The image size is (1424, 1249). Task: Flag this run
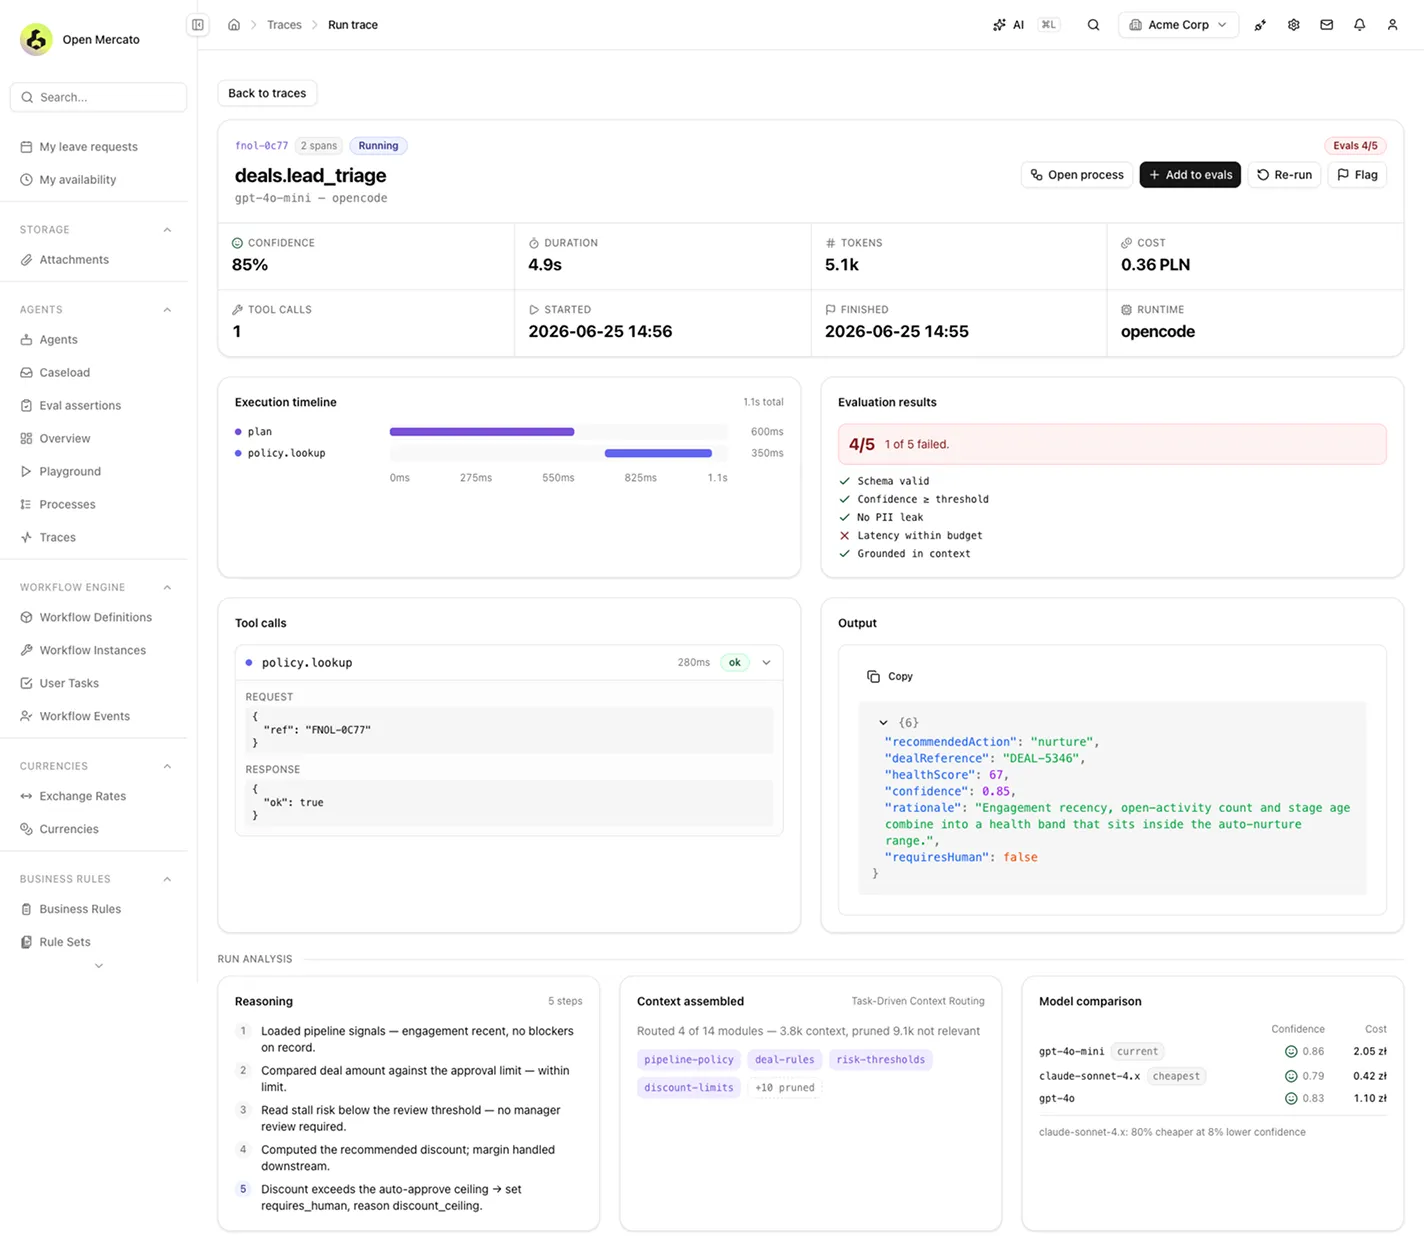click(1357, 175)
